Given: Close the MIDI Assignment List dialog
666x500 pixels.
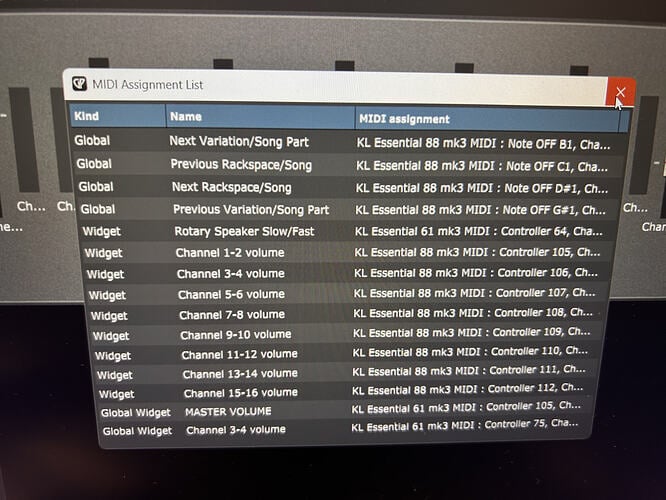Looking at the screenshot, I should click(621, 92).
